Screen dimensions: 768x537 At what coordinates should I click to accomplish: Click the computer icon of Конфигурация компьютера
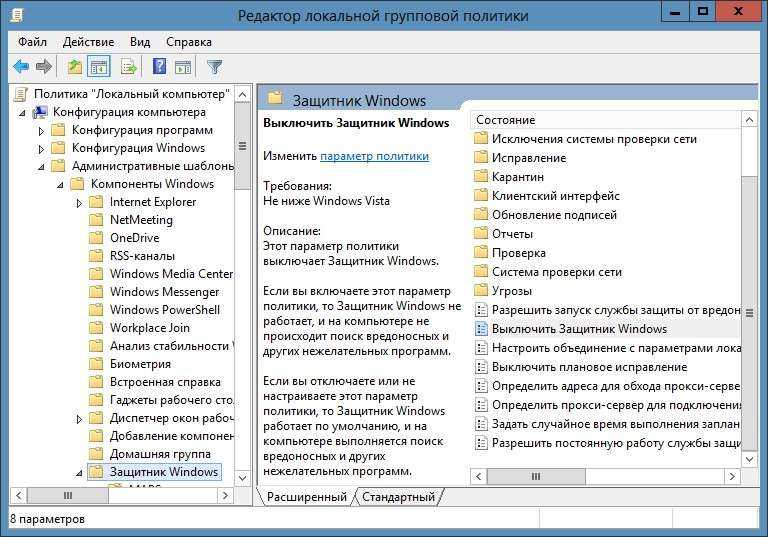tap(40, 112)
